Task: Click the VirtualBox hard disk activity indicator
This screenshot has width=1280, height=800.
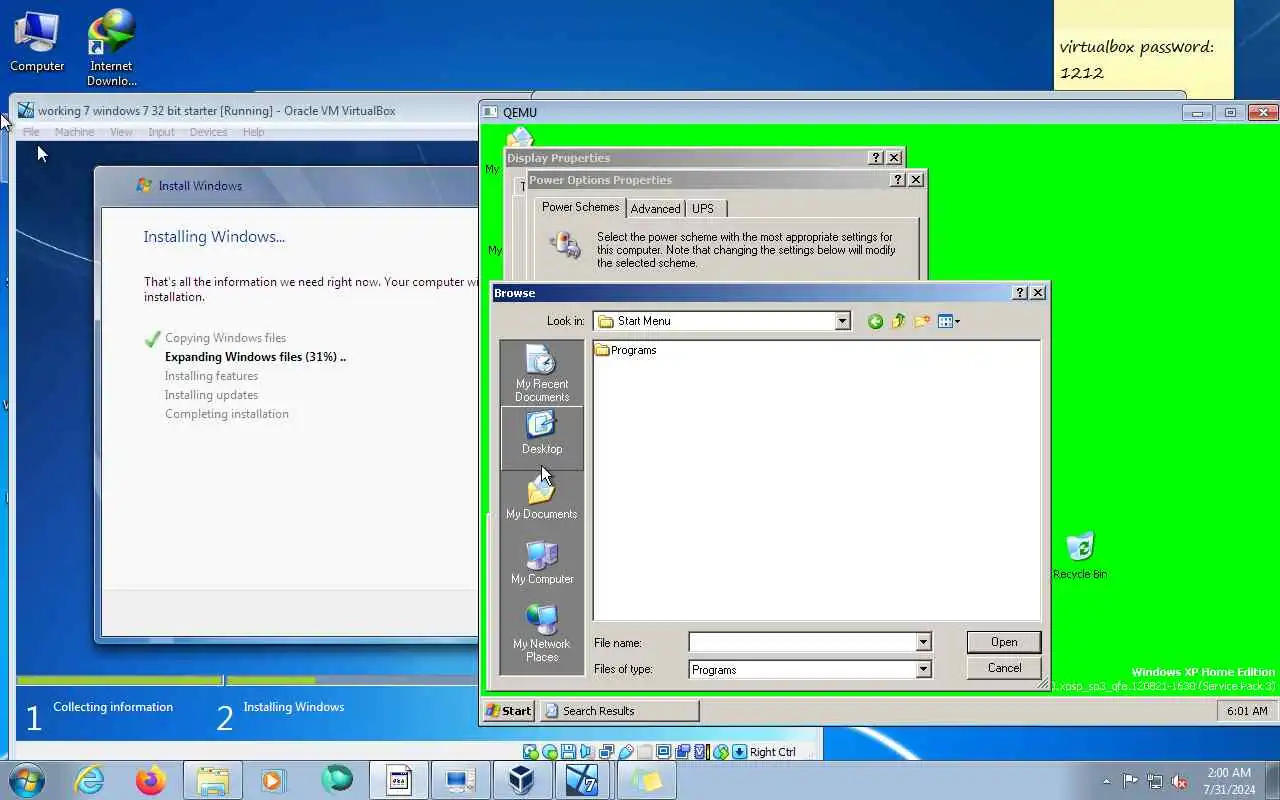Action: [531, 752]
